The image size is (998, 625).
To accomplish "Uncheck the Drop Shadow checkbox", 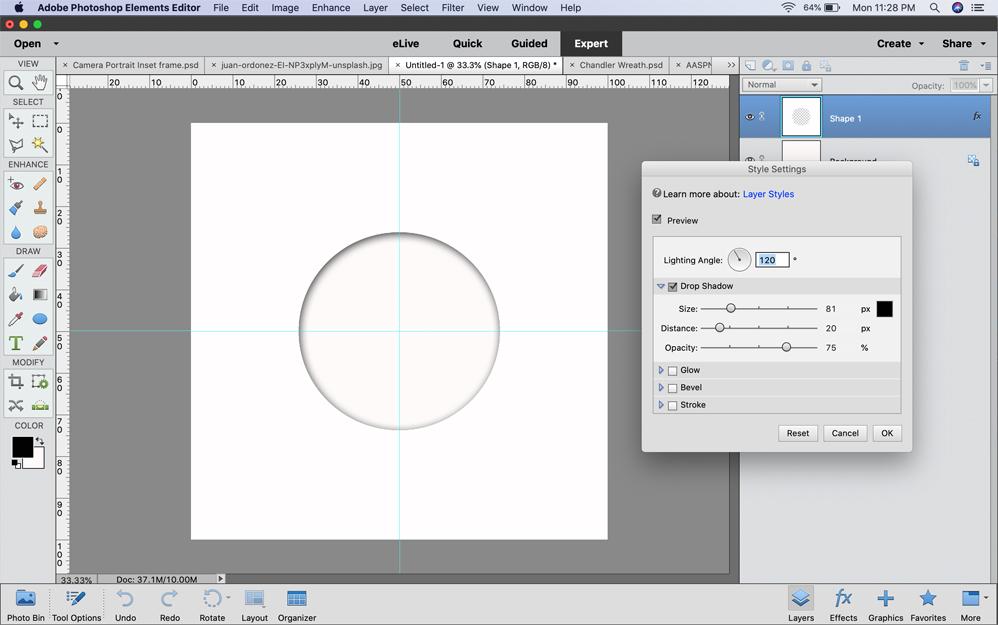I will tap(672, 286).
